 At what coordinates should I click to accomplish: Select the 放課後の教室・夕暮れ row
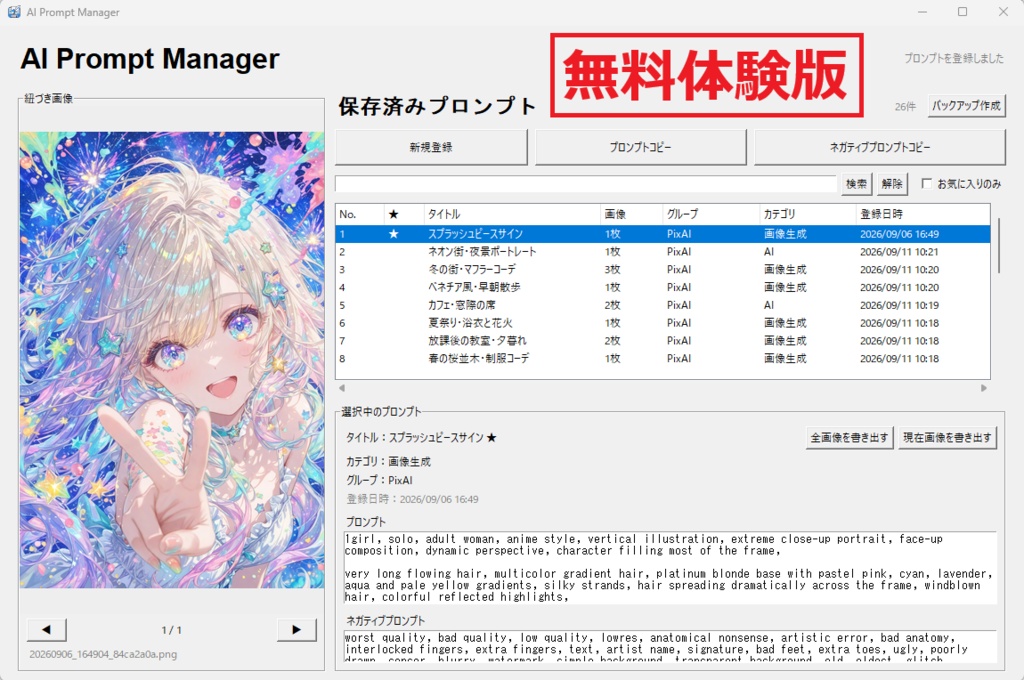tap(663, 340)
